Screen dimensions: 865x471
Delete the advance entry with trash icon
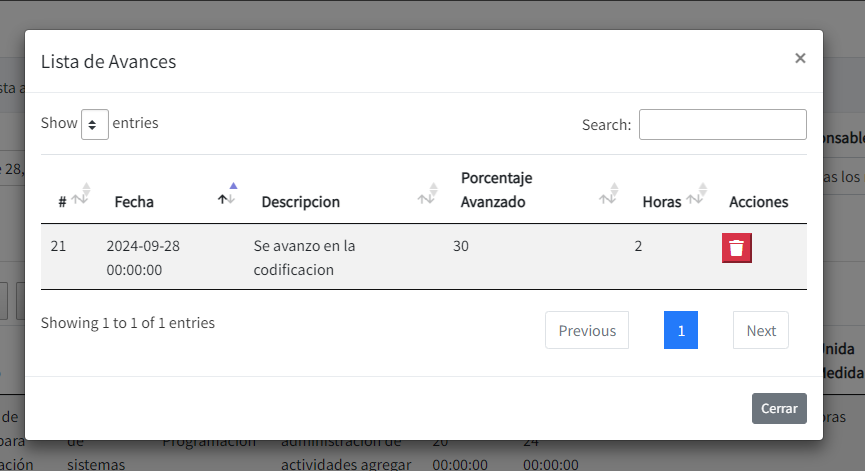coord(736,248)
